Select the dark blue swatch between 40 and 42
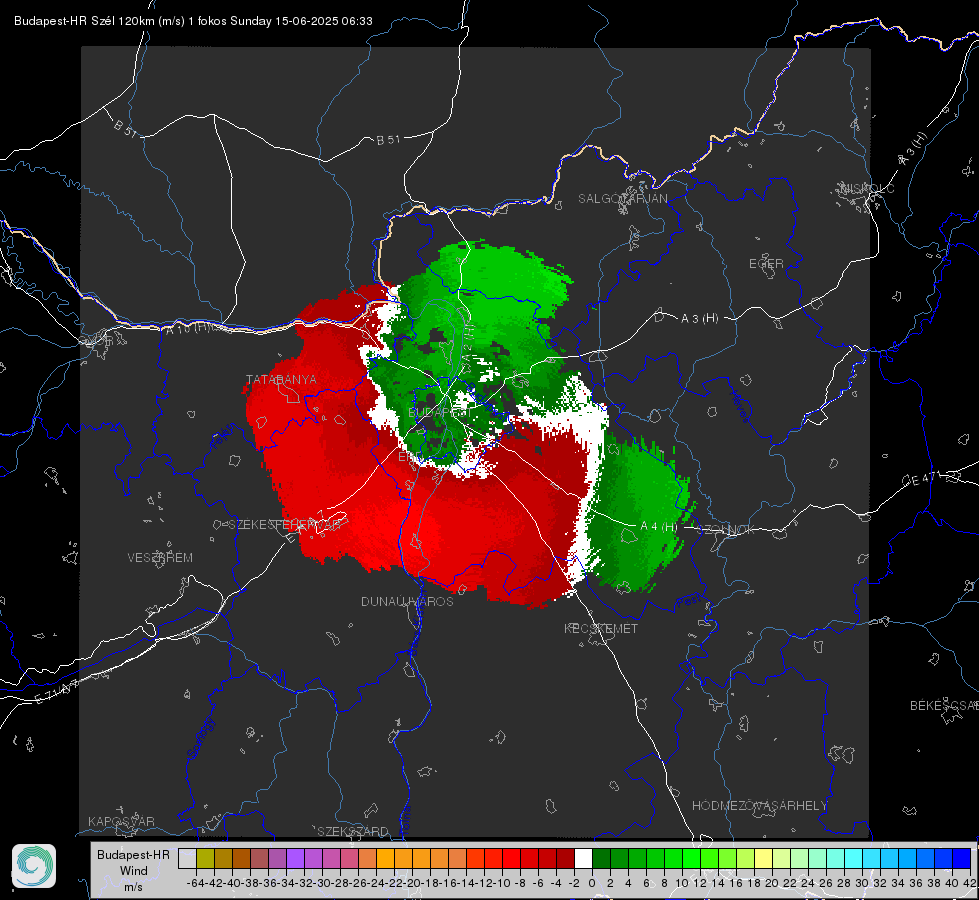Screen dimensions: 979x900 pyautogui.click(x=962, y=859)
